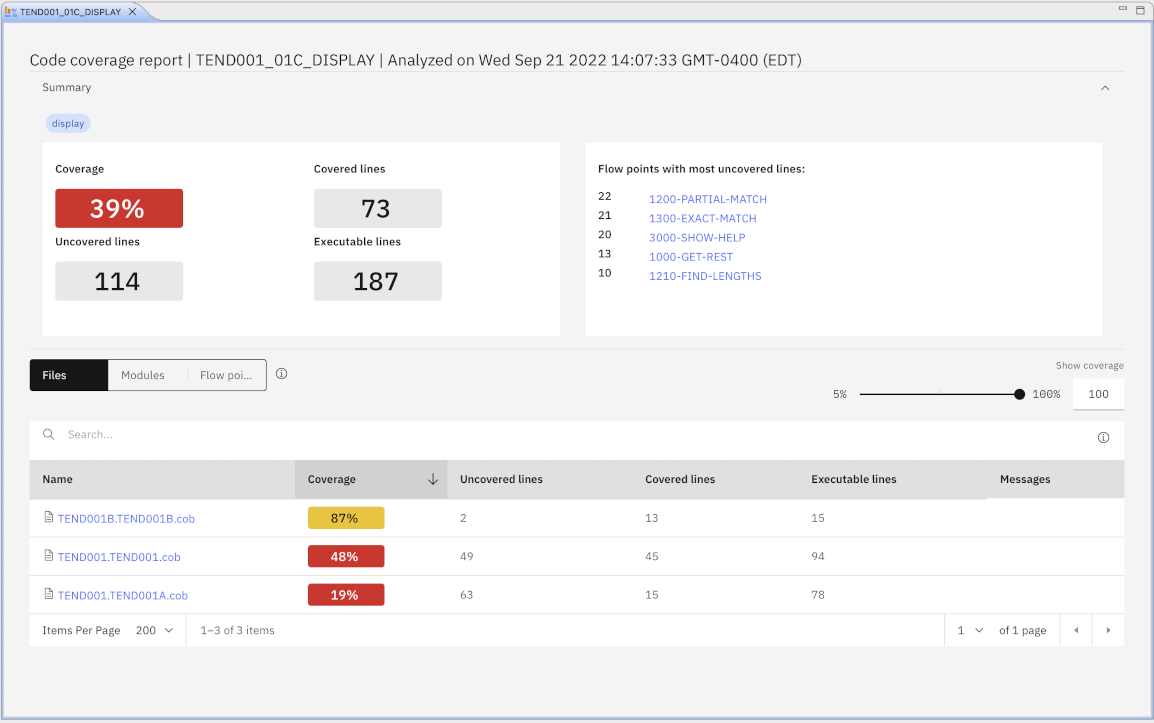Collapse the Summary section
The height and width of the screenshot is (723, 1154).
(x=1105, y=88)
